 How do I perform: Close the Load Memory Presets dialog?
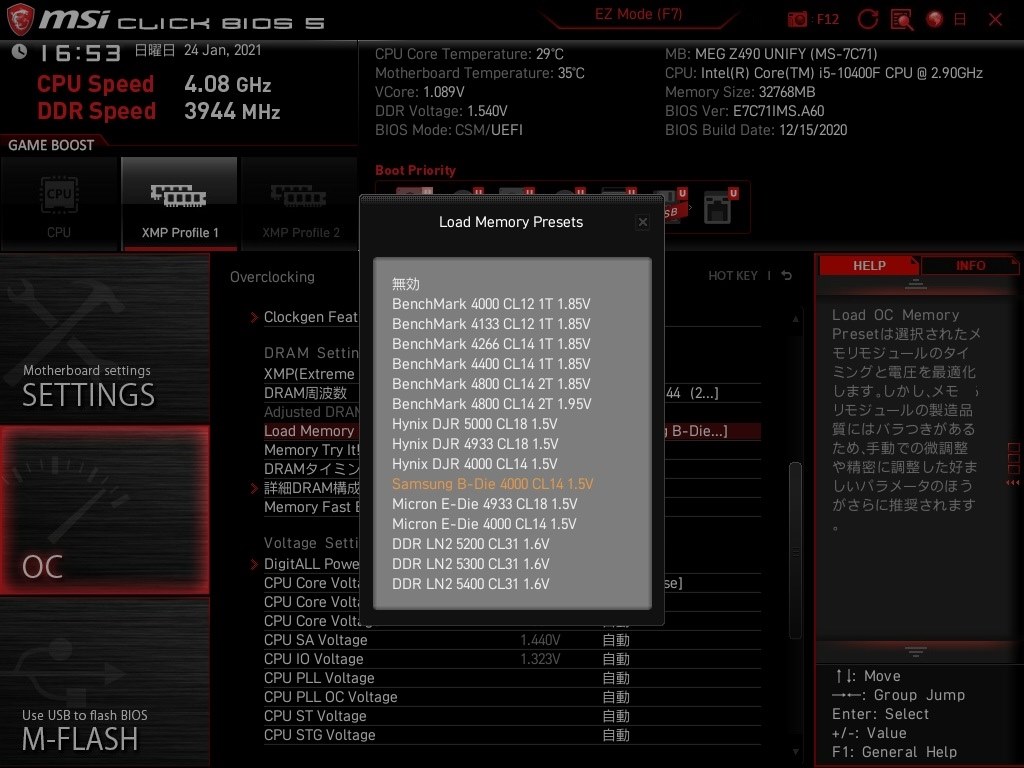click(x=643, y=223)
